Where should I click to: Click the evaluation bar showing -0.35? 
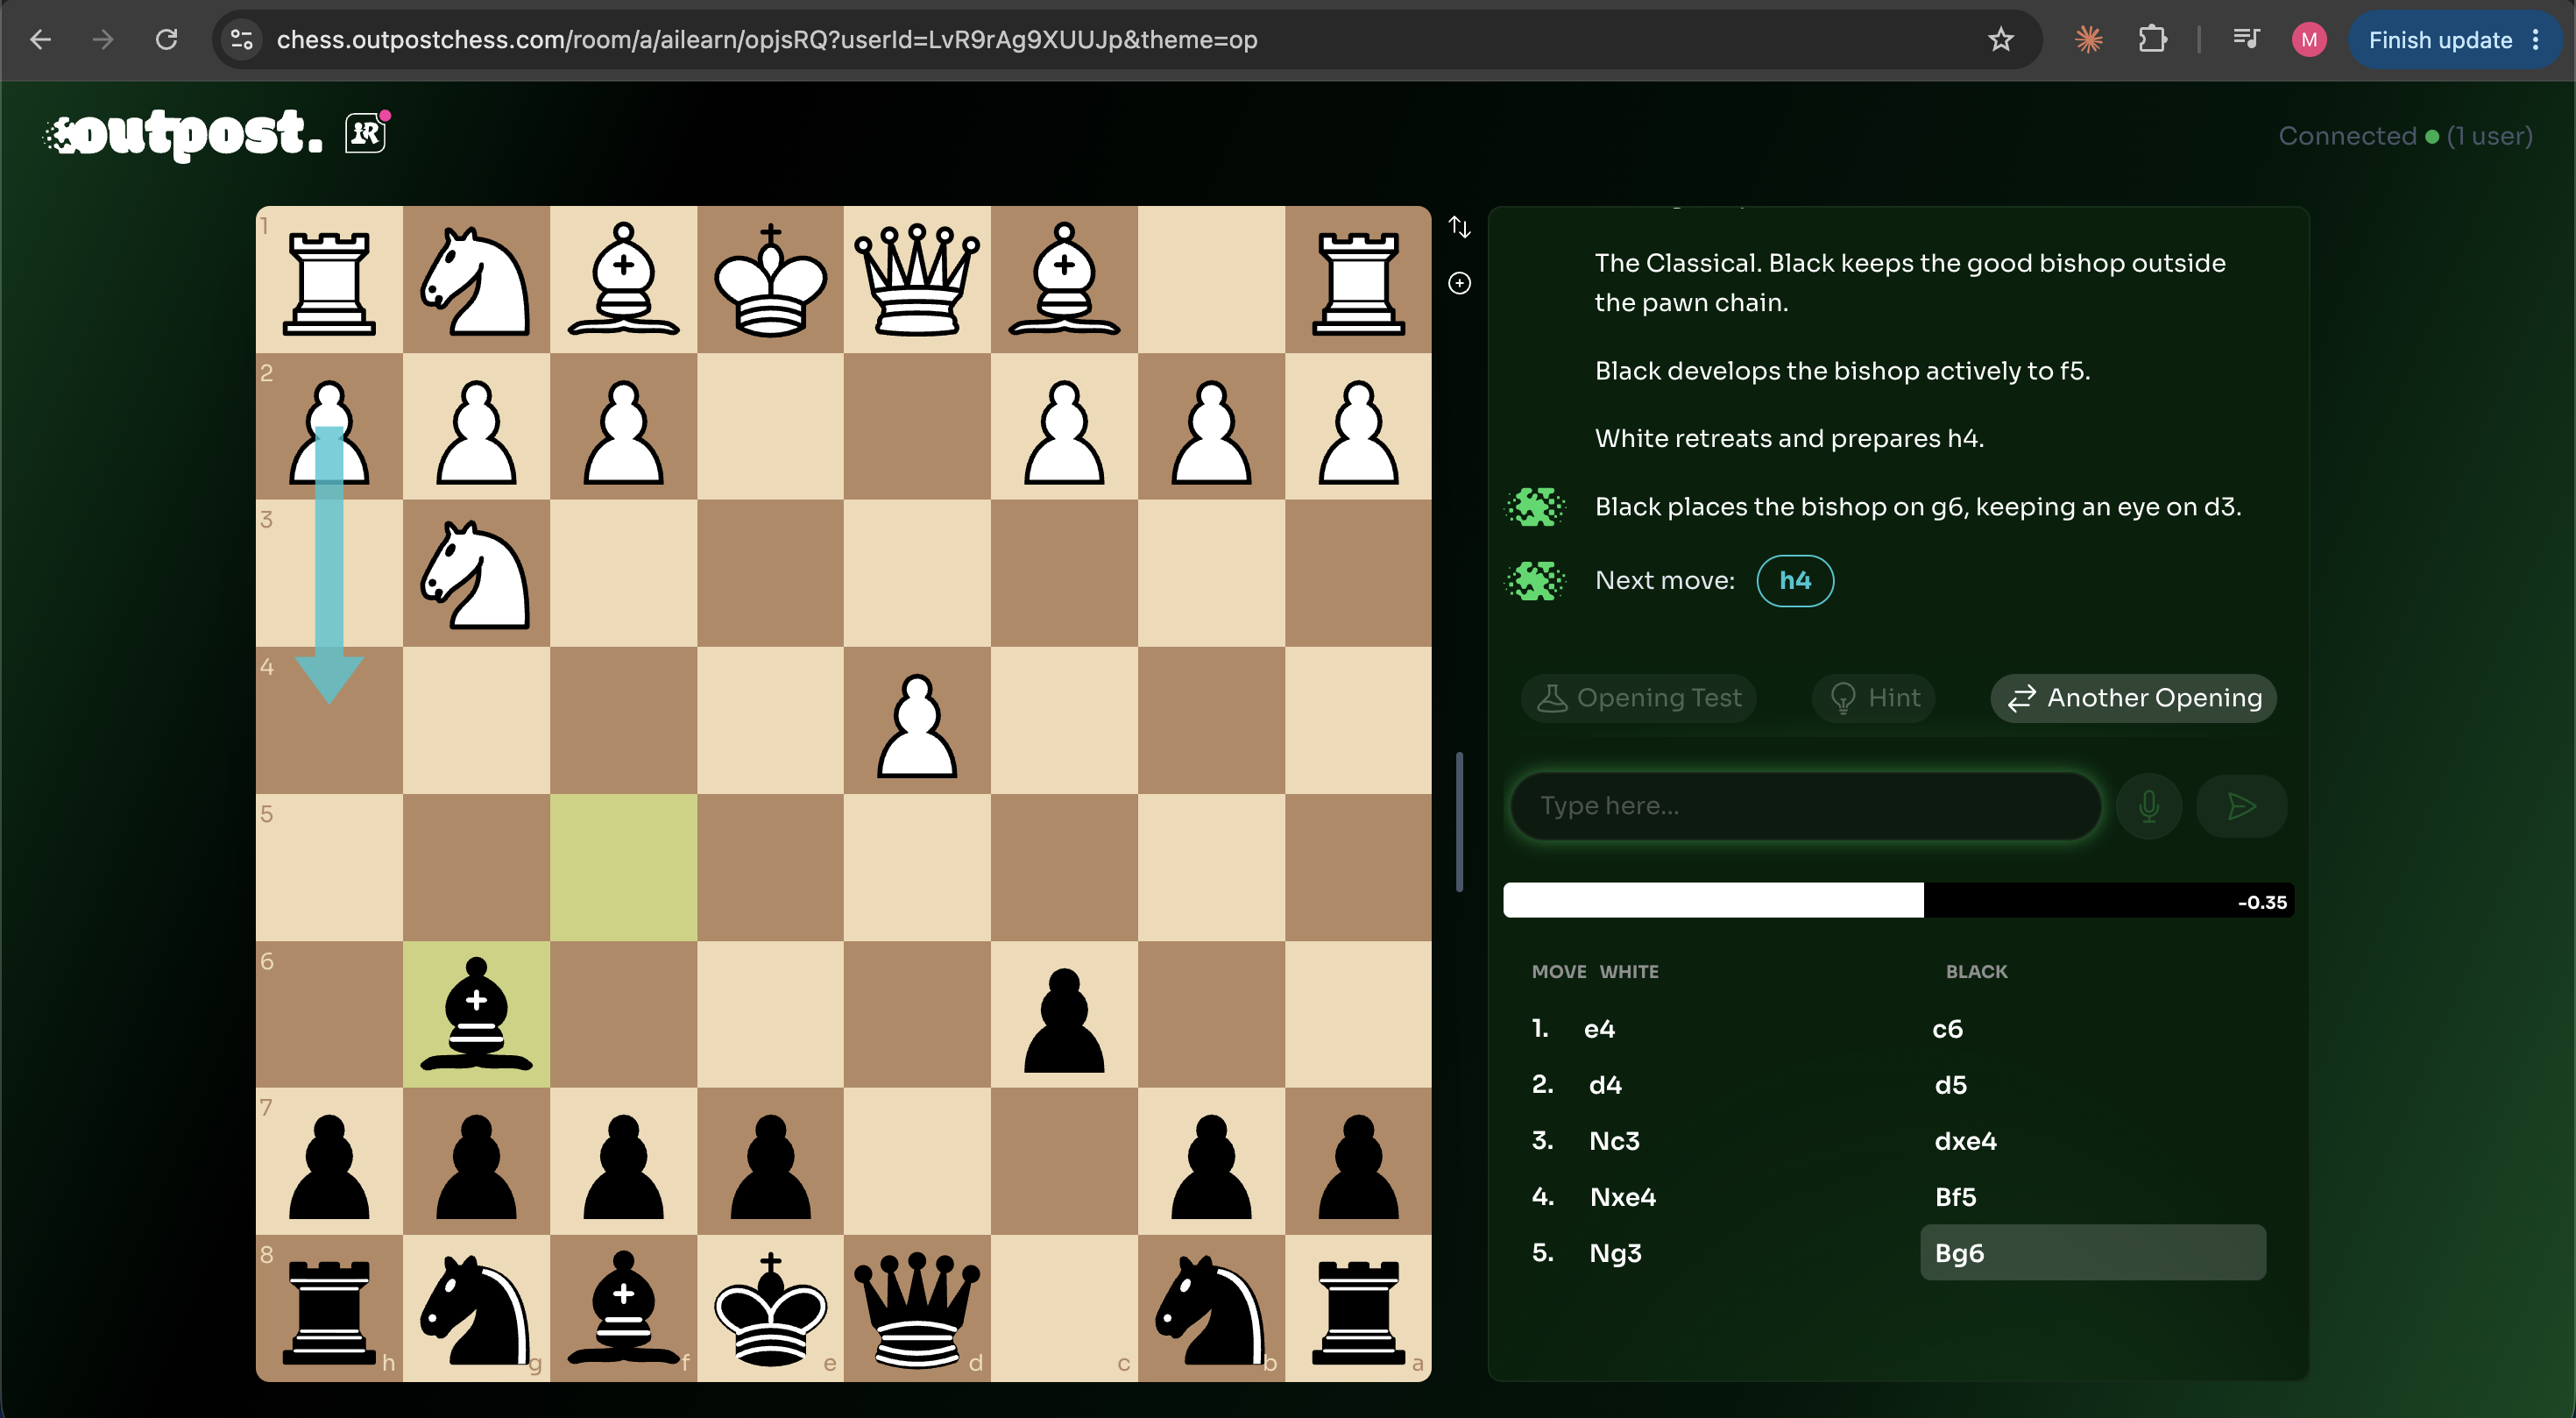1898,901
